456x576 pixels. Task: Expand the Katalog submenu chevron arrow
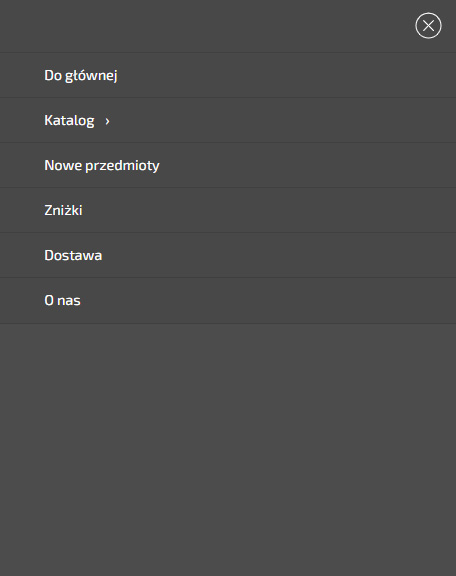coord(107,121)
